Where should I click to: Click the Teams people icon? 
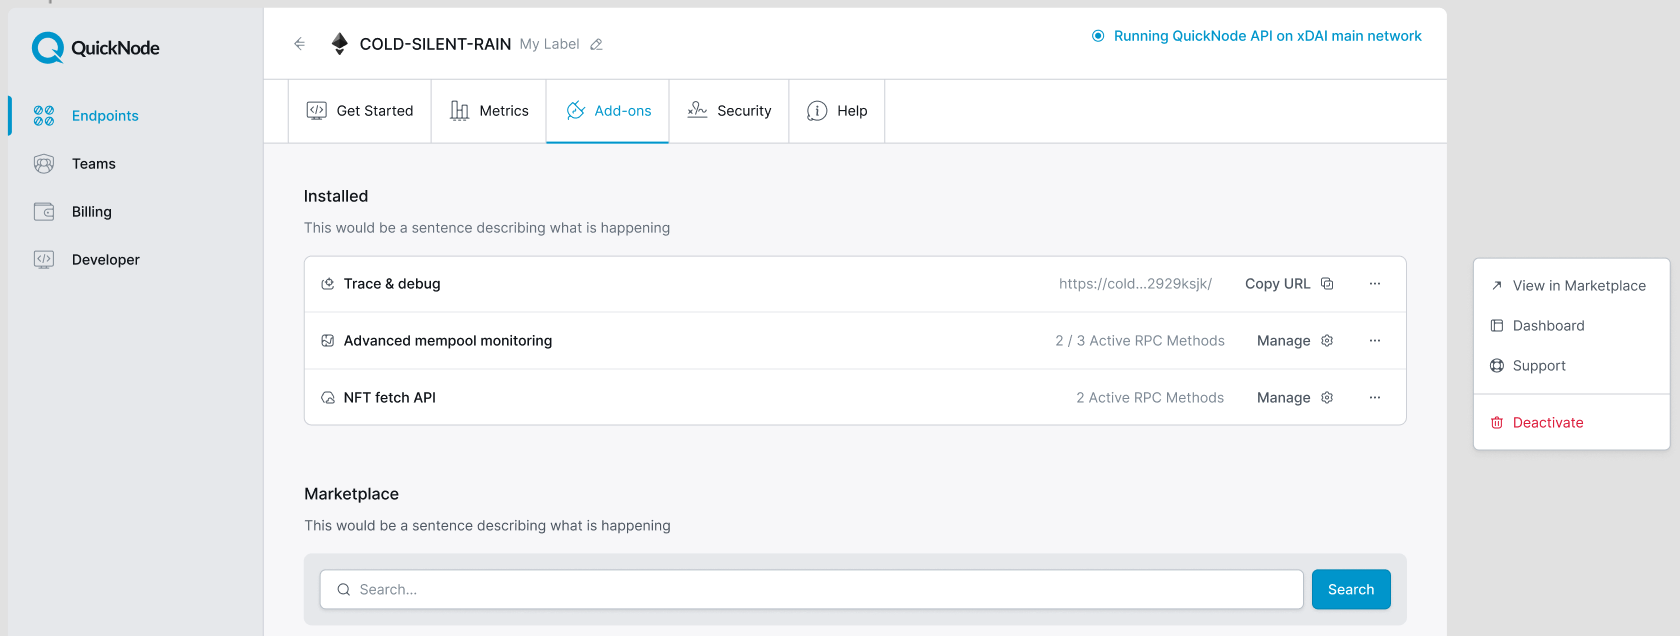pos(44,164)
